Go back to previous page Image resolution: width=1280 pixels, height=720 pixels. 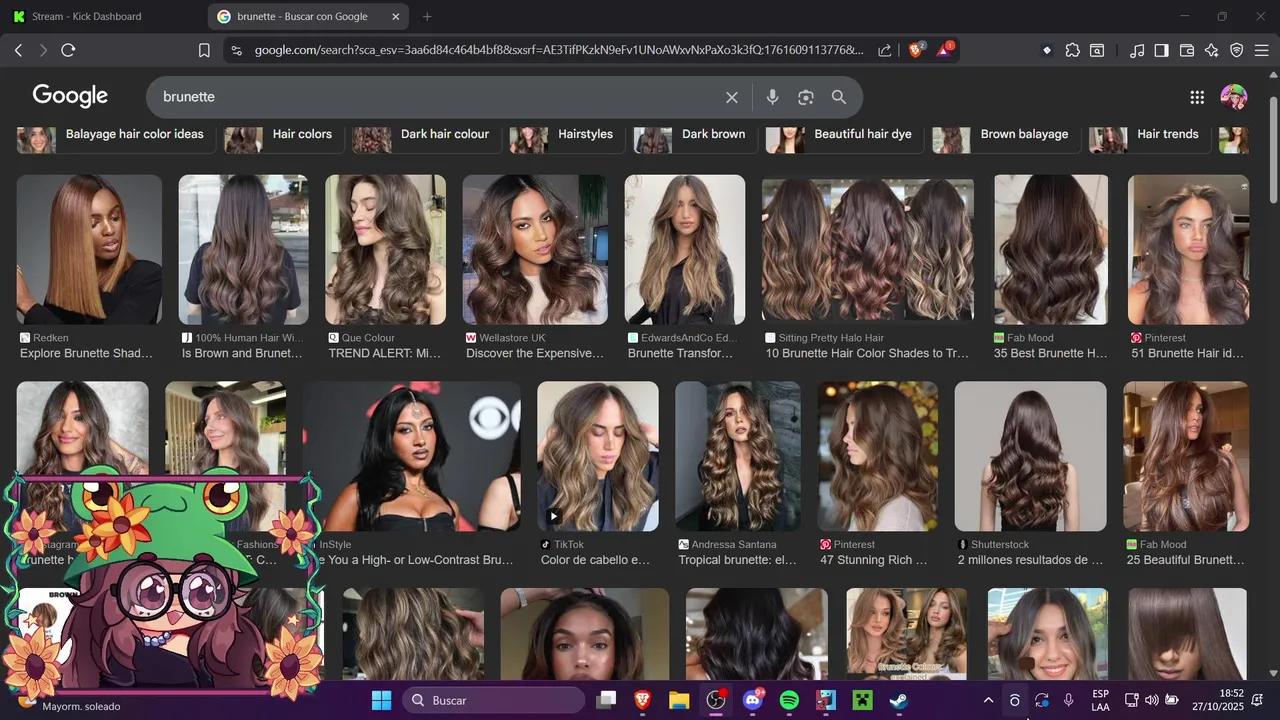point(18,50)
